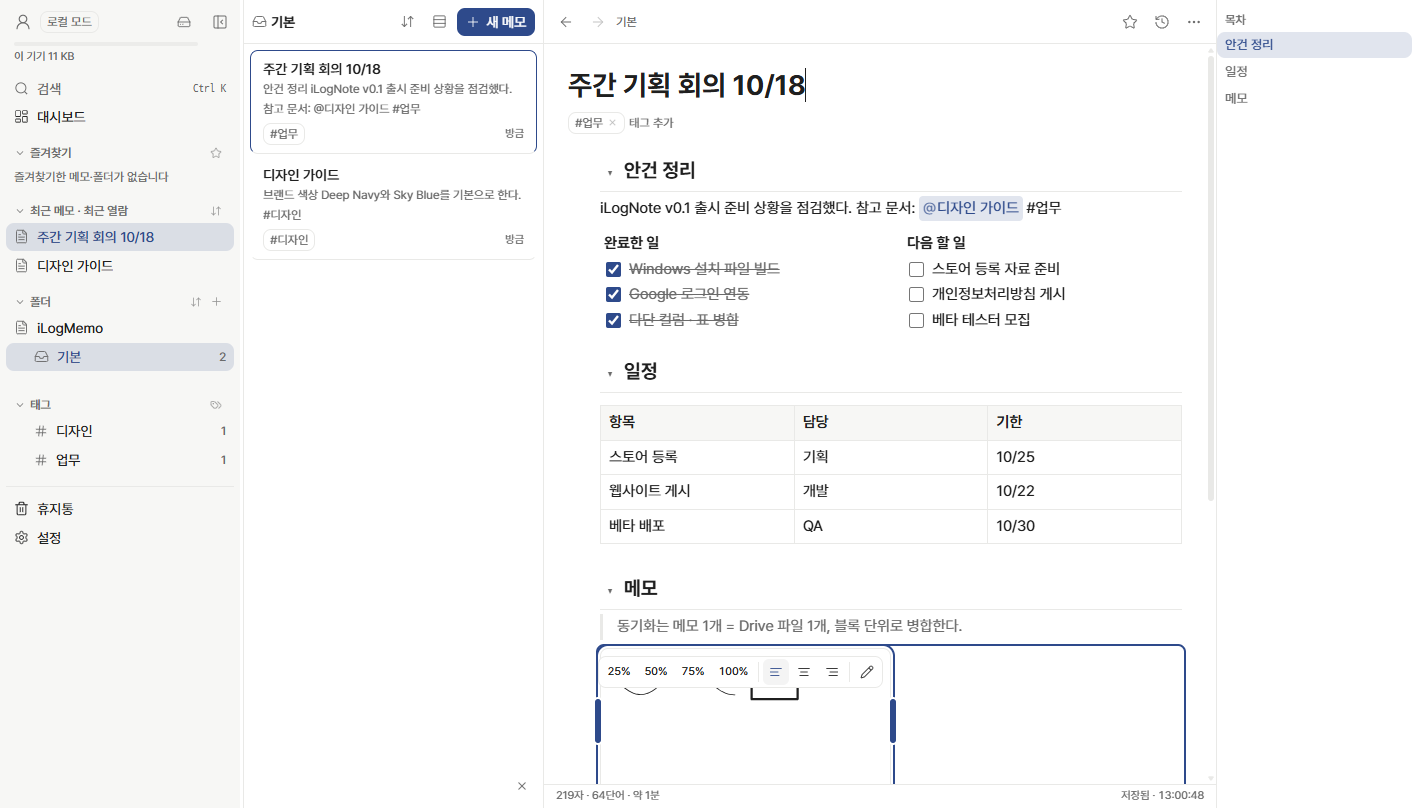
Task: Align image center in image toolbar
Action: click(x=804, y=672)
